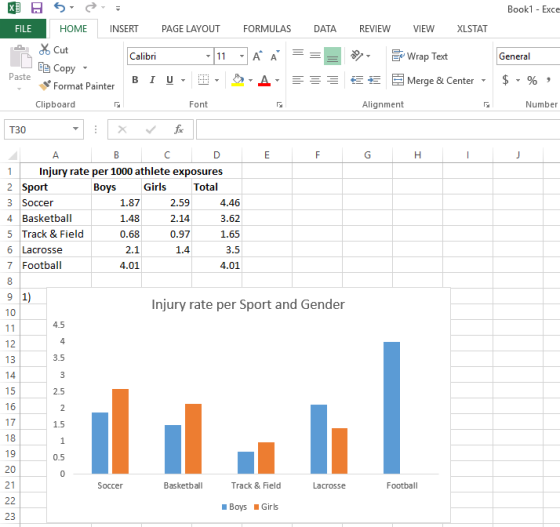
Task: Set middle vertical alignment
Action: [x=315, y=55]
